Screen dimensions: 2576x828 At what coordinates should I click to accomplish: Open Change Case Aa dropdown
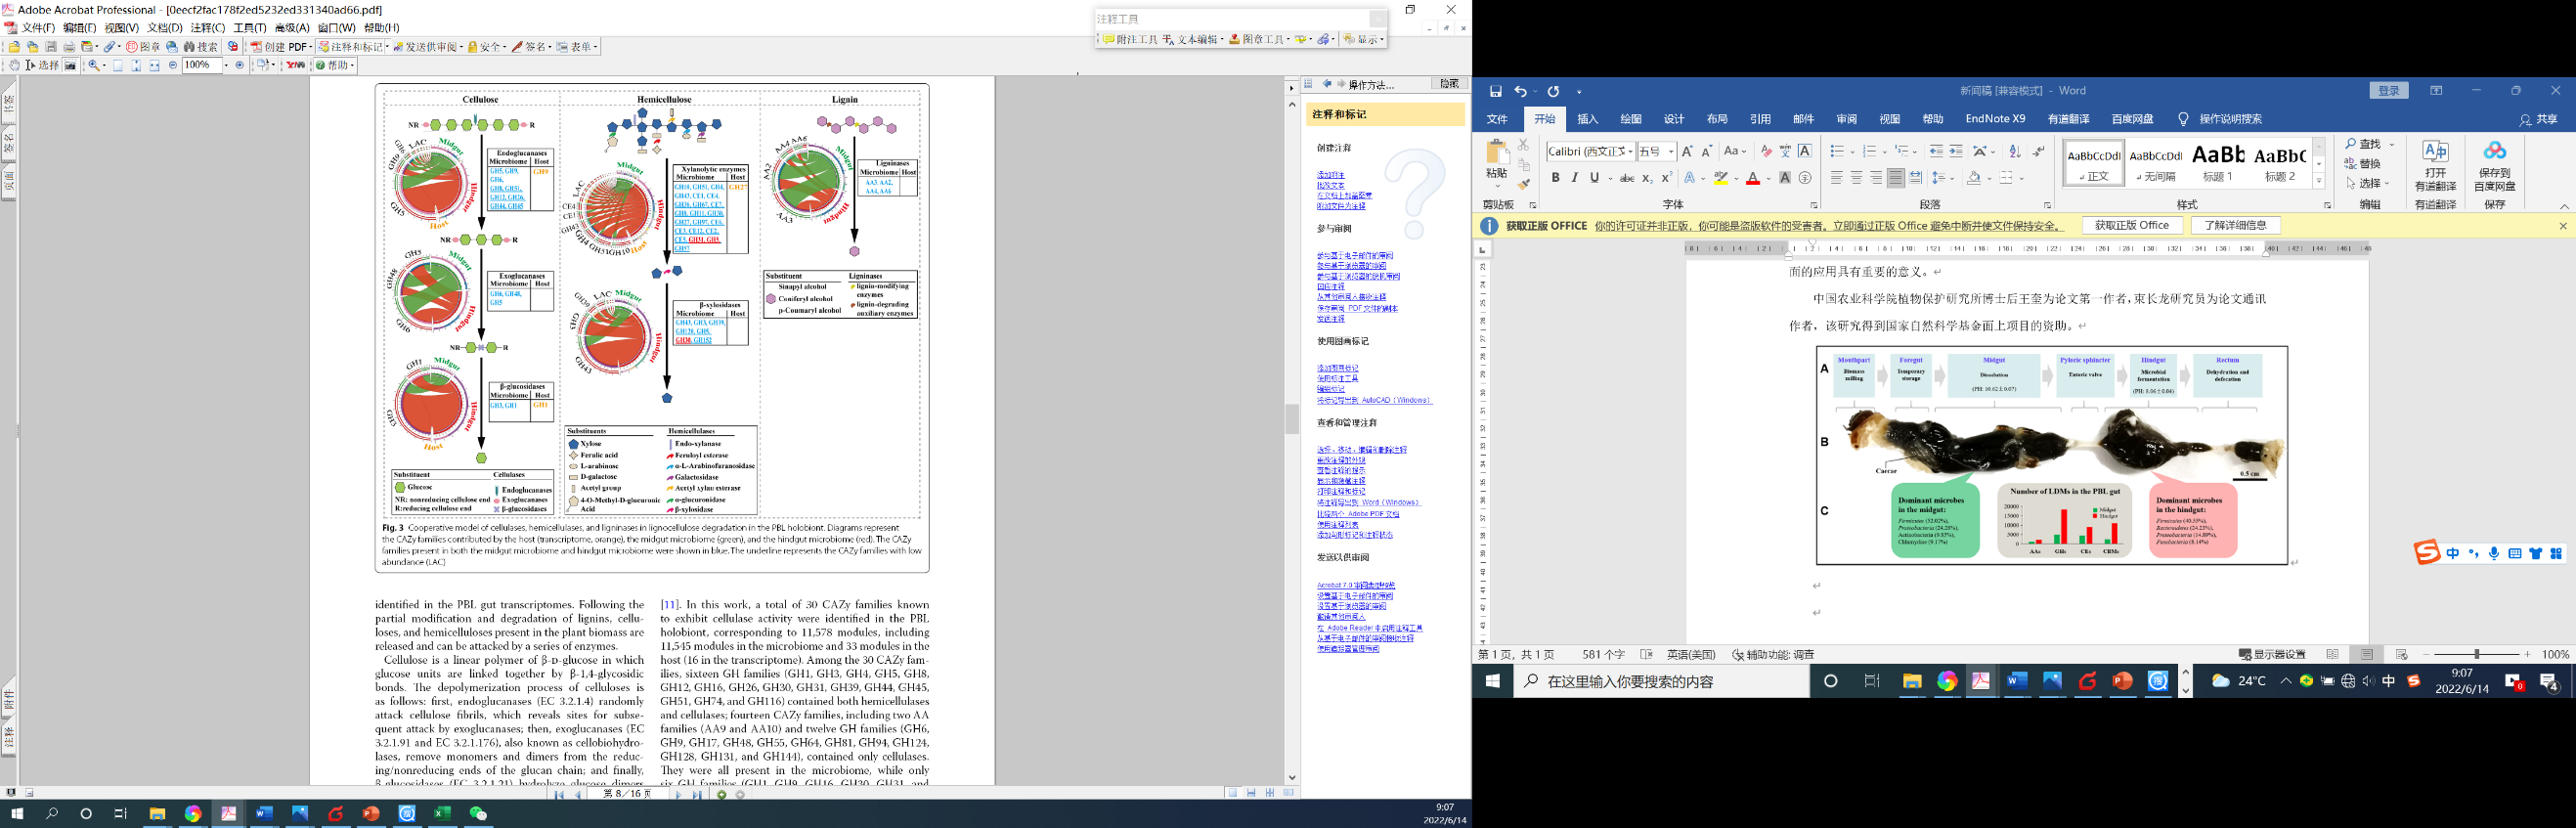(1736, 151)
